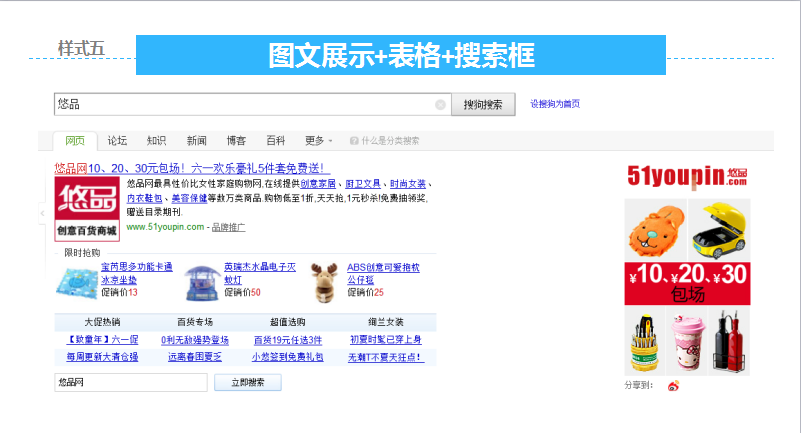Image resolution: width=801 pixels, height=433 pixels.
Task: Open the www.51youpin.com green URL
Action: coord(165,227)
